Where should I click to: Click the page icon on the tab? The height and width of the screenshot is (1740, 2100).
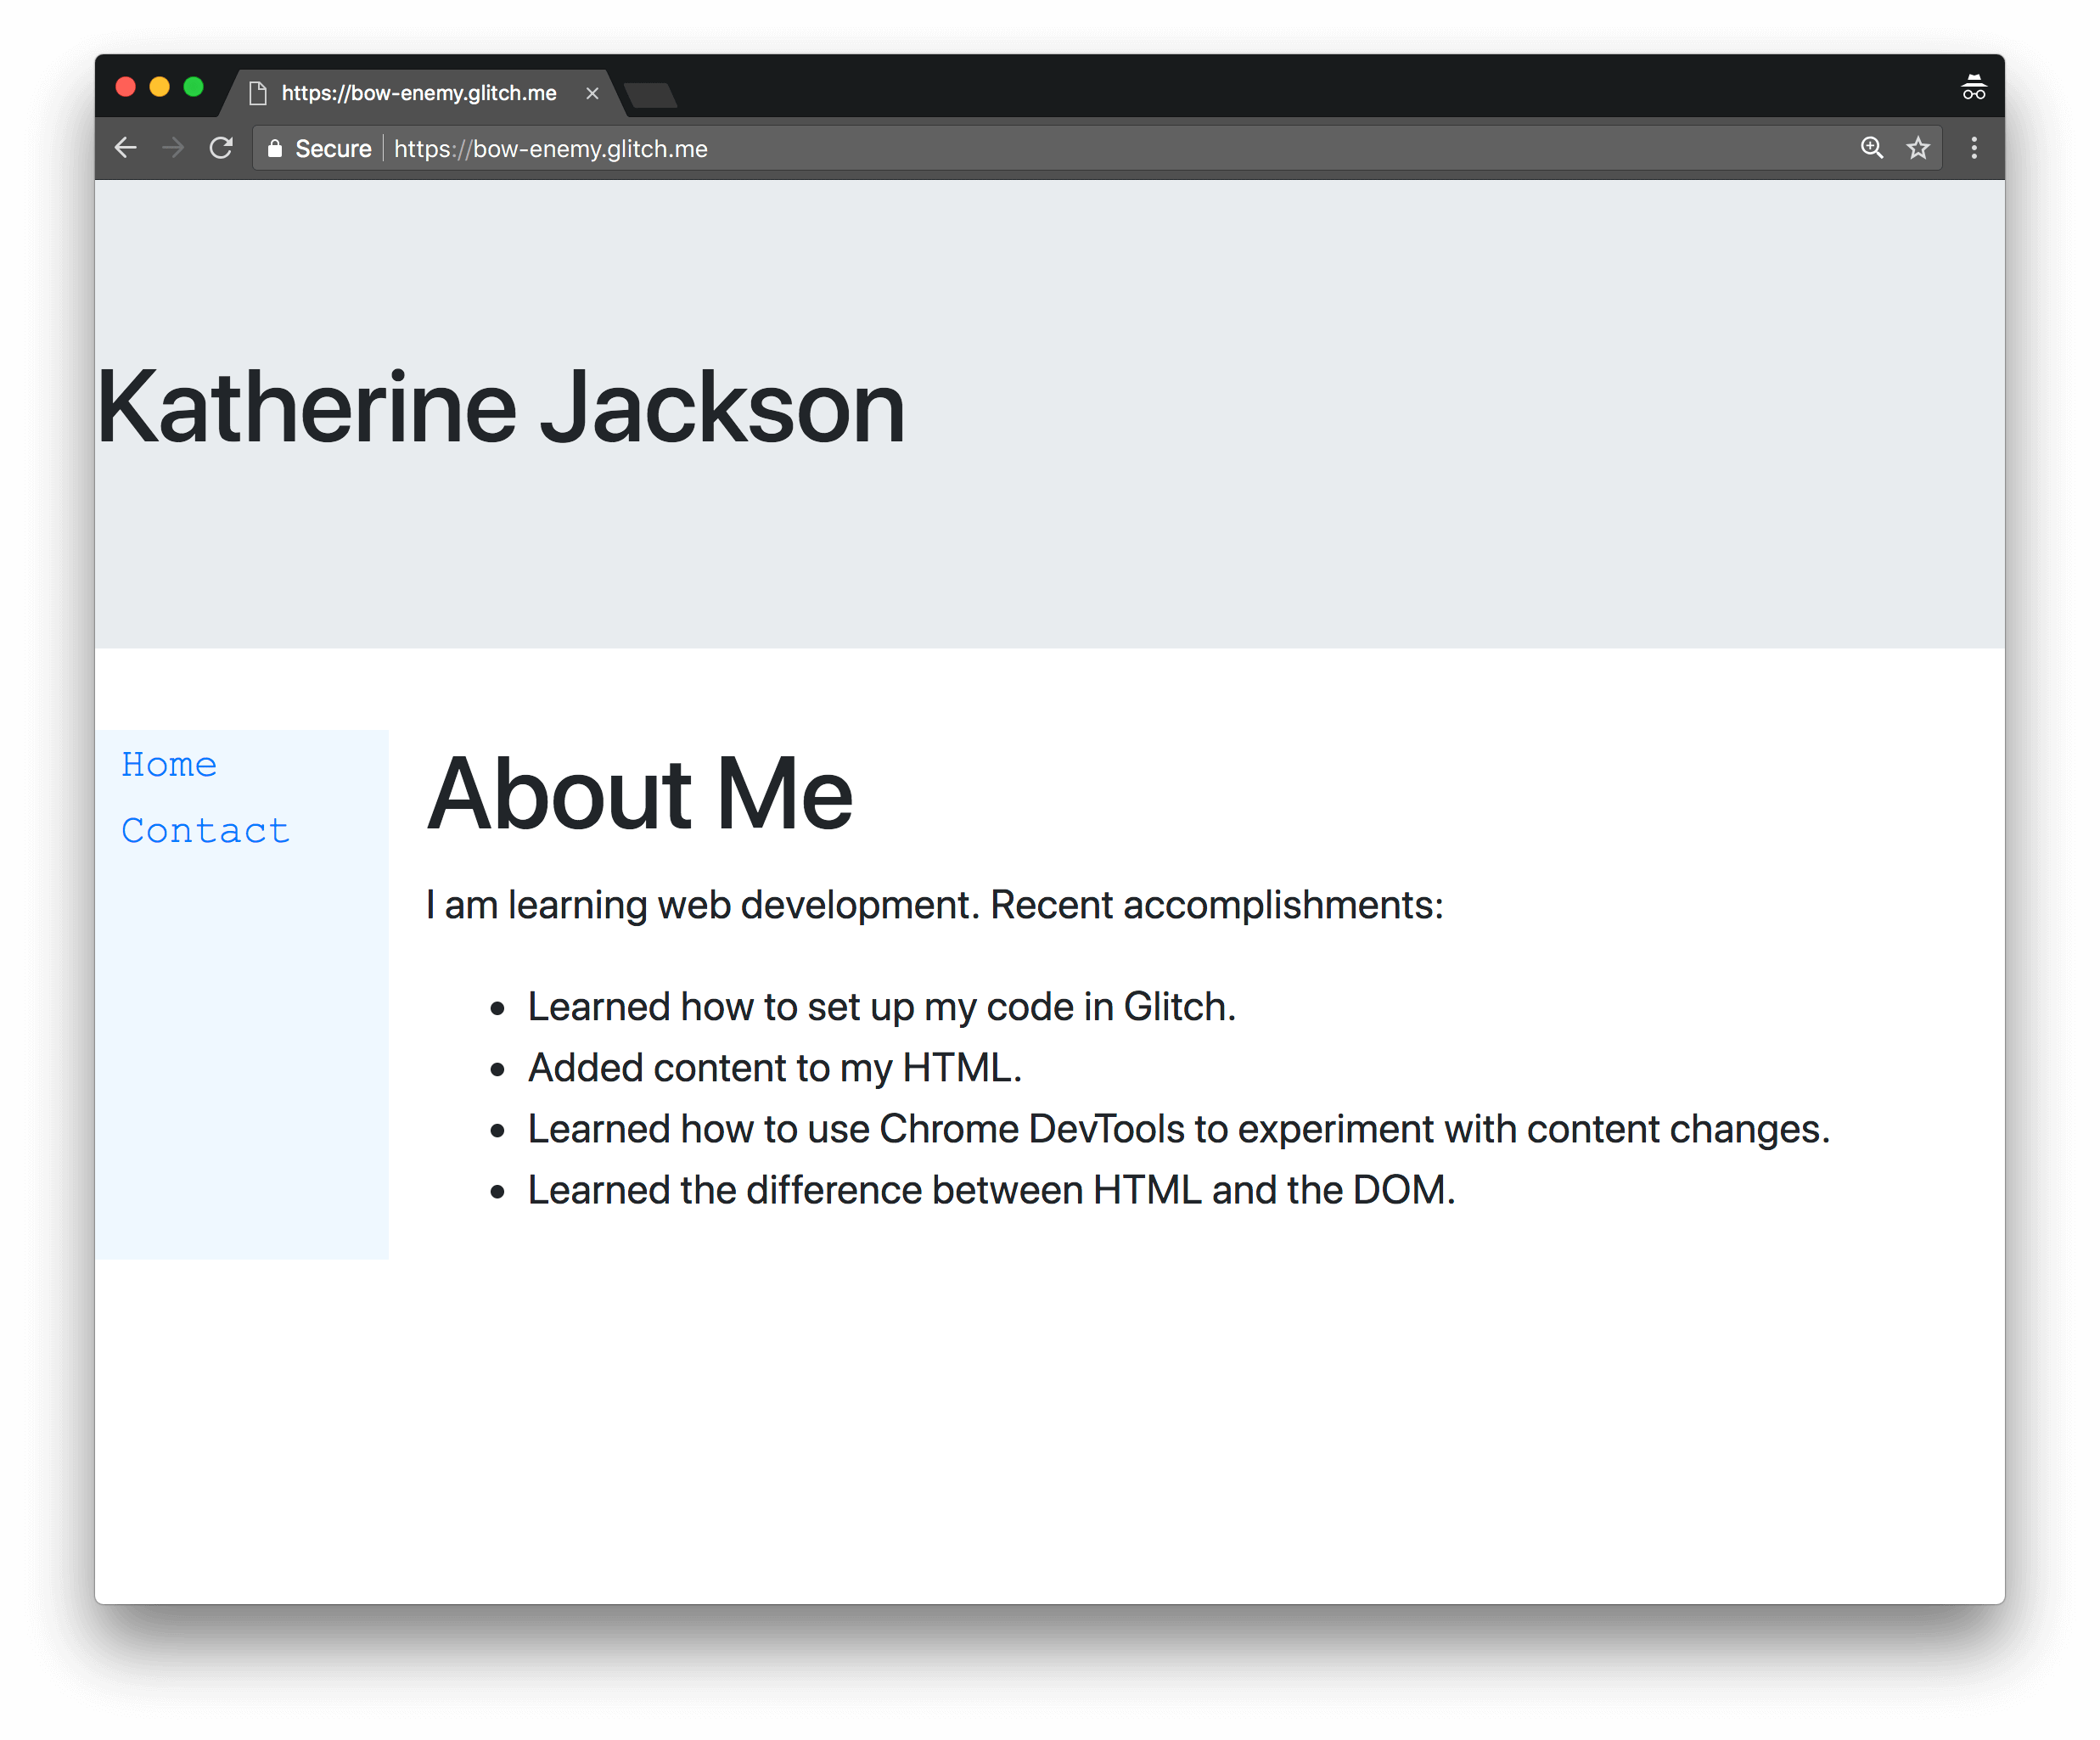coord(258,93)
